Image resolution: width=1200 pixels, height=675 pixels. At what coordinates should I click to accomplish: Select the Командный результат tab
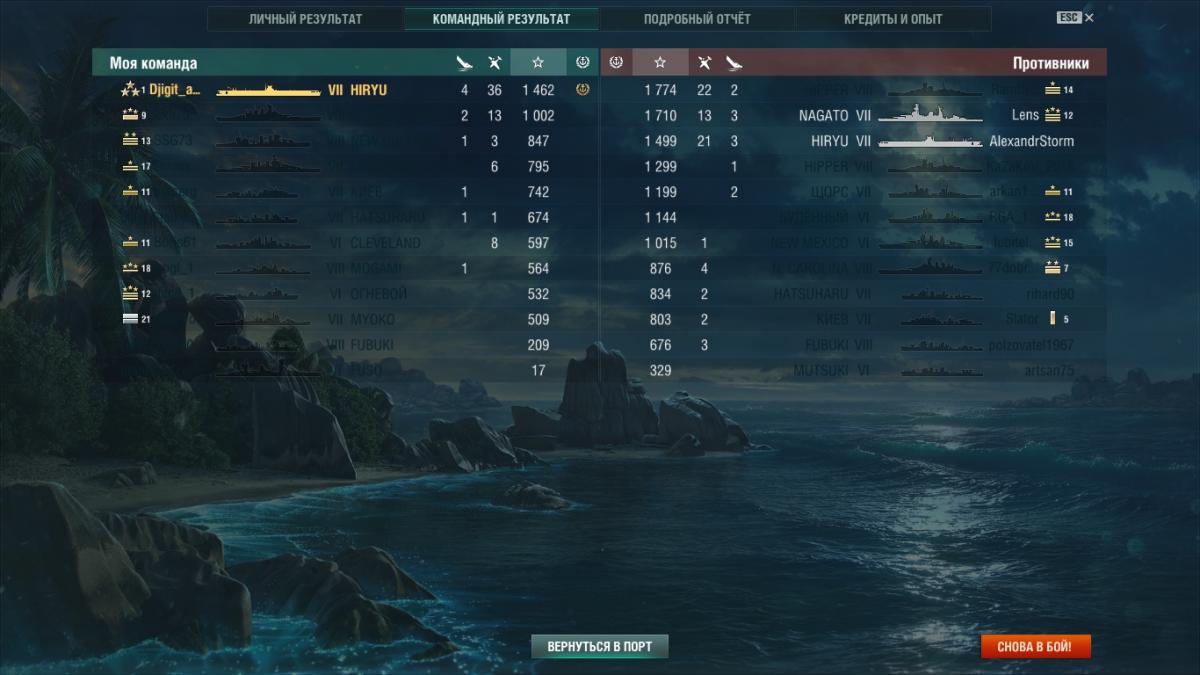(x=502, y=19)
